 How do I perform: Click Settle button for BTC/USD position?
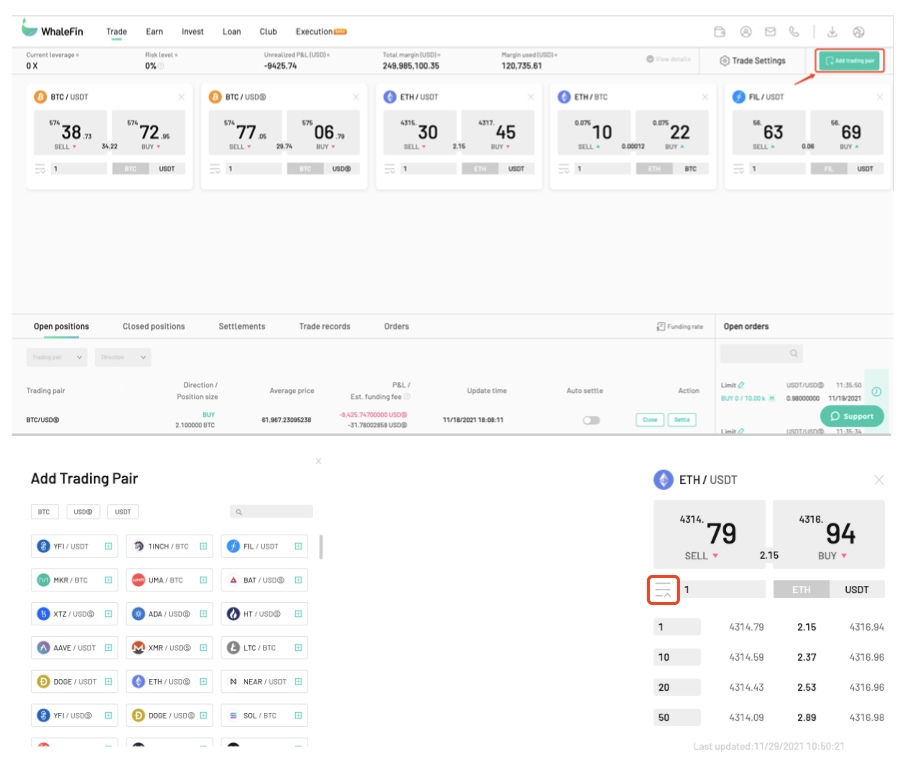(682, 420)
